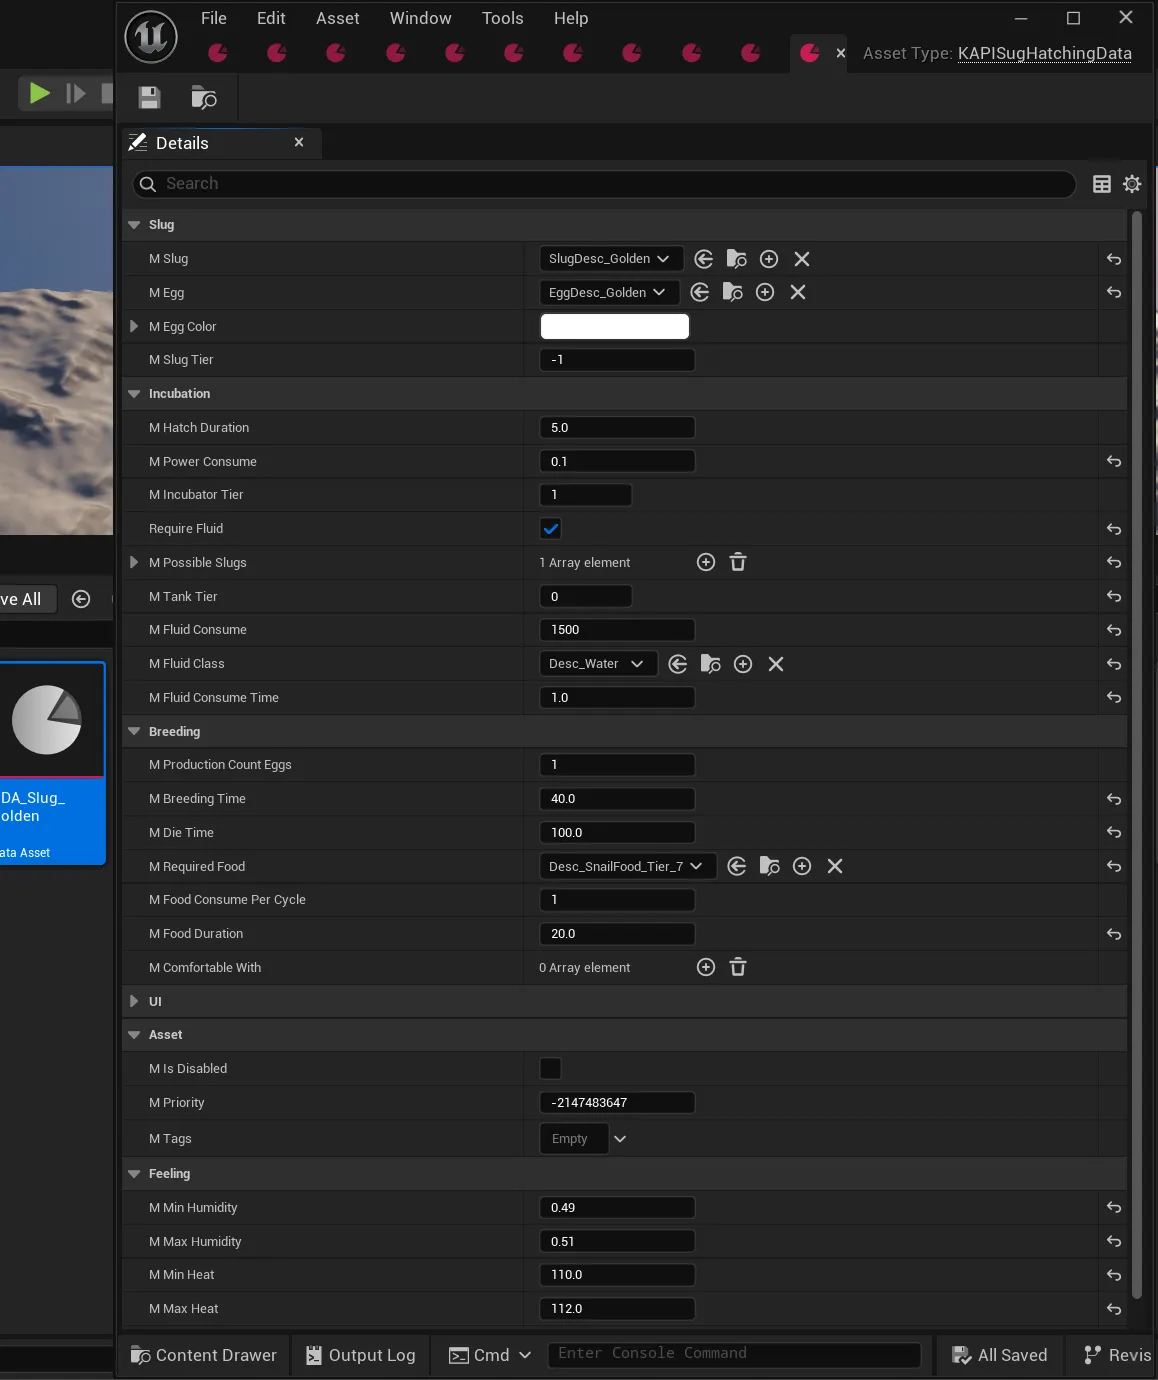Image resolution: width=1158 pixels, height=1380 pixels.
Task: Open the M Slug asset dropdown
Action: click(611, 259)
